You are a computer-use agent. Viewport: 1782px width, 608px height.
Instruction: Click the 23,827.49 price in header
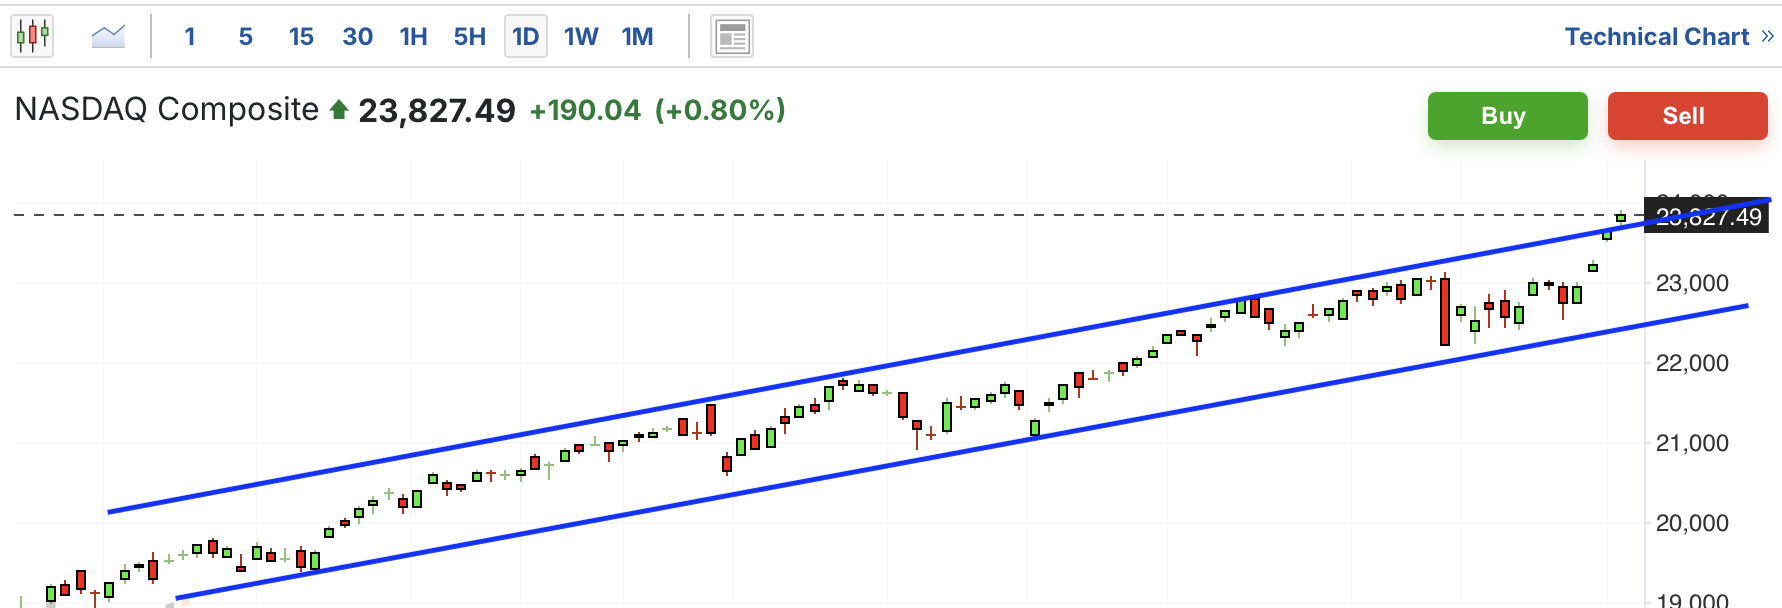point(437,110)
